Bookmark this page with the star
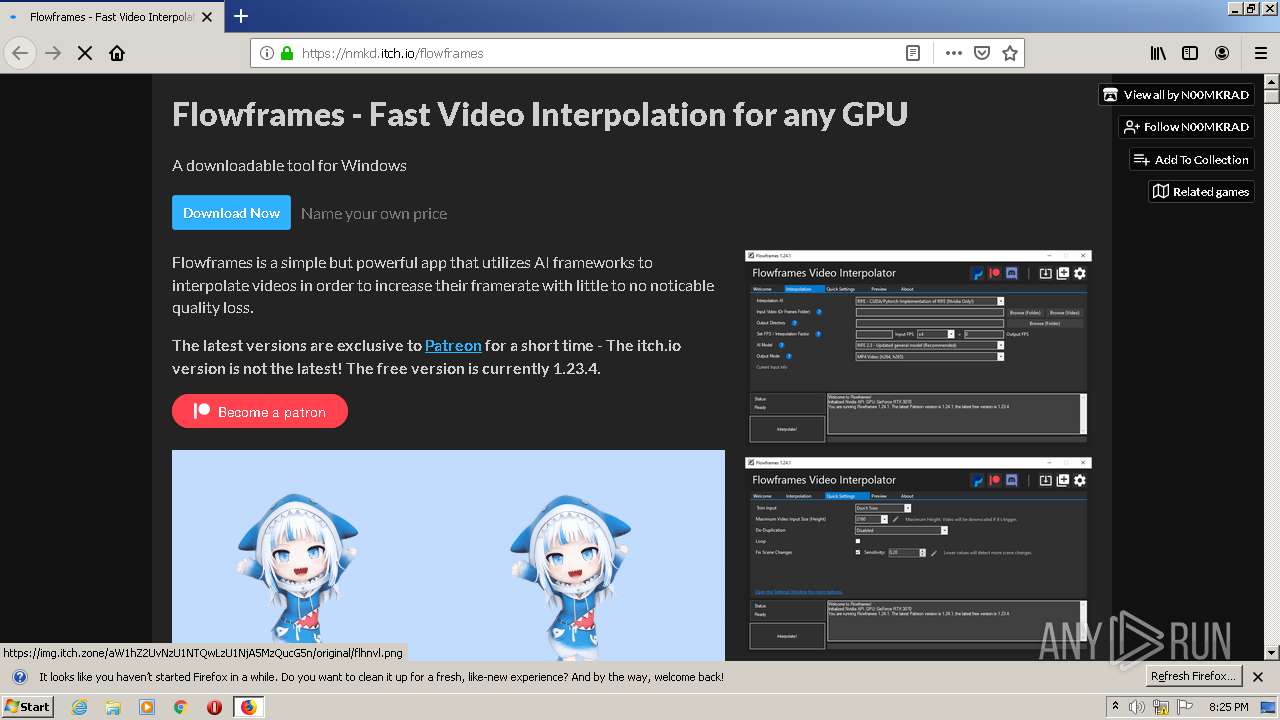The width and height of the screenshot is (1280, 720). (1010, 53)
